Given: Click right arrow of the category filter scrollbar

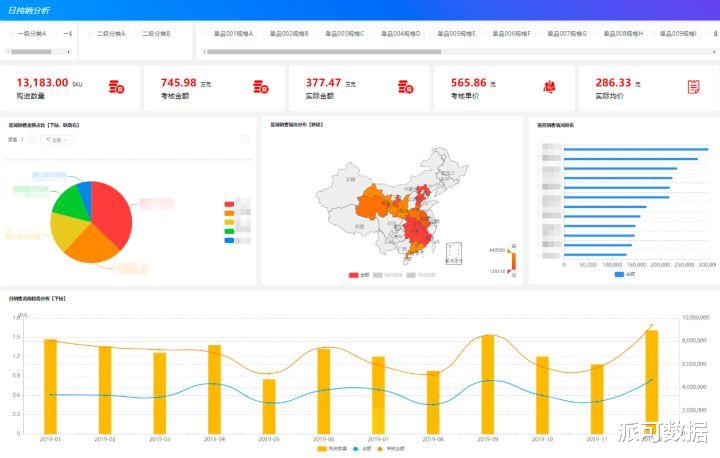Looking at the screenshot, I should point(68,52).
